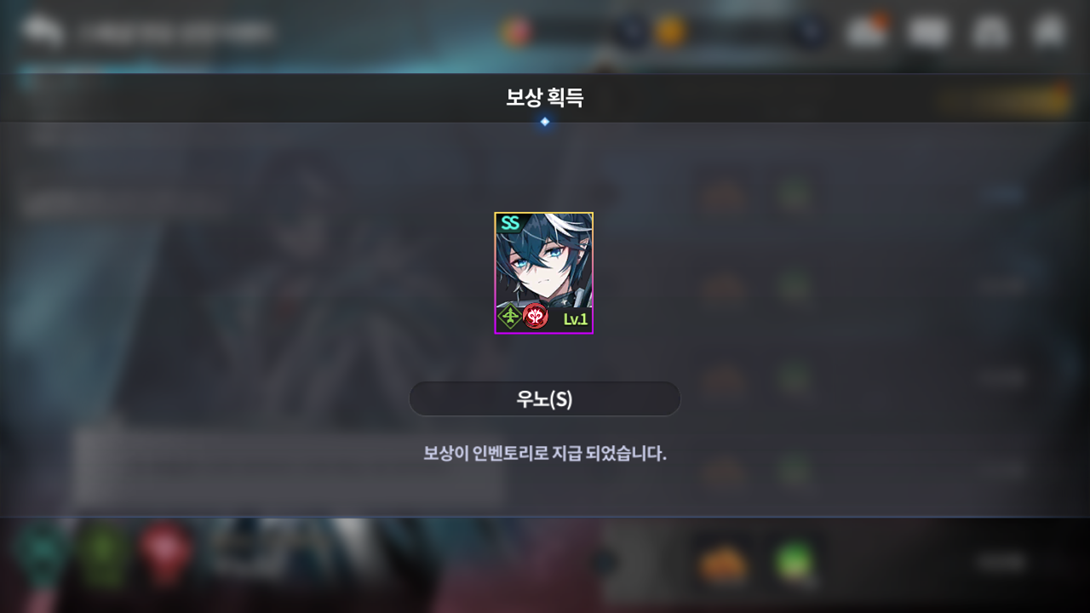This screenshot has width=1090, height=613.
Task: Click the blurred red round icon at bottom left
Action: point(166,554)
